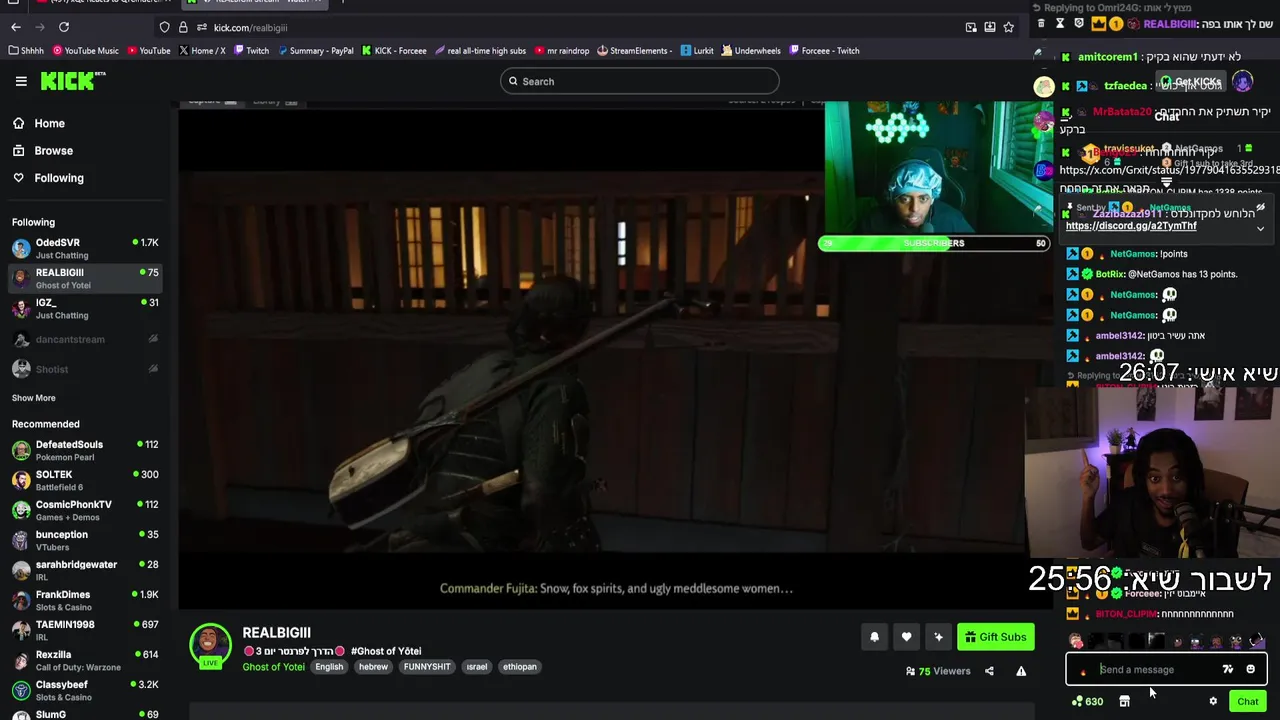Open Rexzilla Warzone channel

click(x=85, y=660)
